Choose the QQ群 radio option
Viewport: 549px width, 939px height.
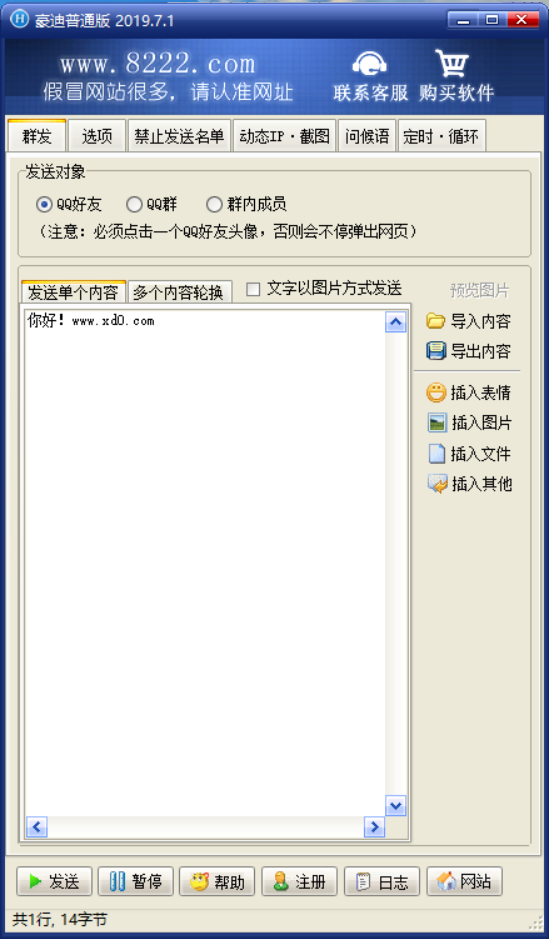pos(134,205)
